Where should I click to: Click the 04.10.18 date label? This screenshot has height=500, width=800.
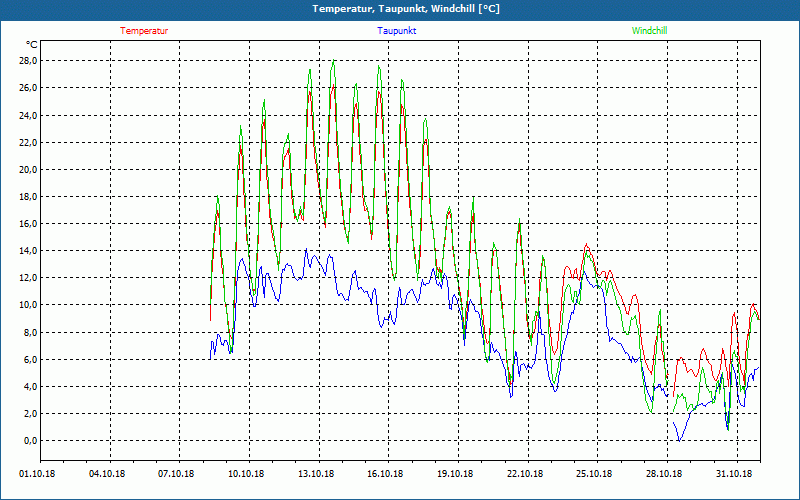(x=107, y=474)
